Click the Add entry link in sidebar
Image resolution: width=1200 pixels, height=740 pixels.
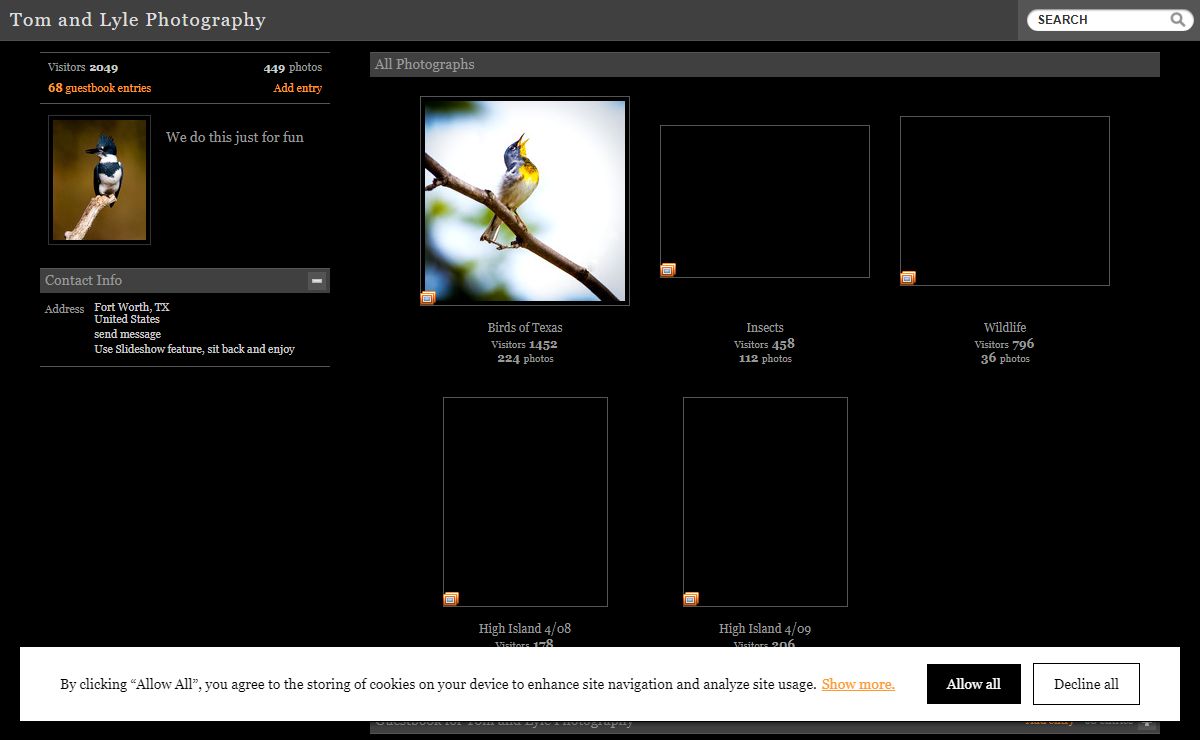(298, 88)
